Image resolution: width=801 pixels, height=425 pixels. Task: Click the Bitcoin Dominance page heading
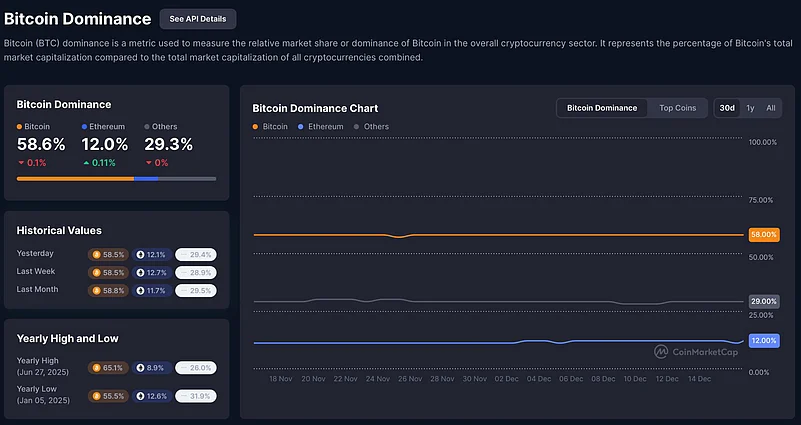[78, 19]
